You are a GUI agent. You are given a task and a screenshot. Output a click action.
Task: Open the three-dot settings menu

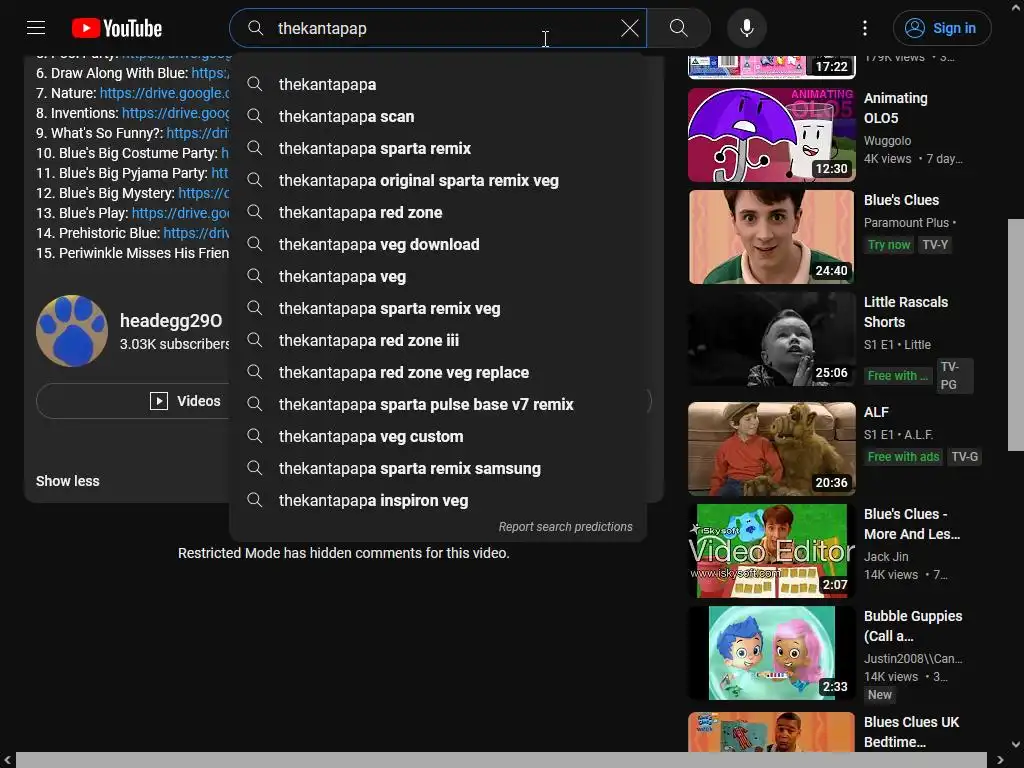click(x=865, y=28)
